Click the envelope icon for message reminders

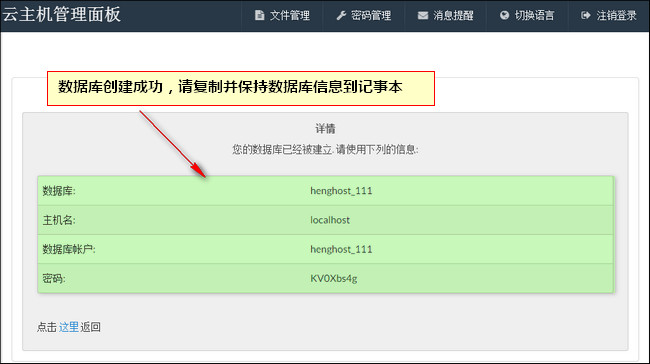[x=422, y=15]
